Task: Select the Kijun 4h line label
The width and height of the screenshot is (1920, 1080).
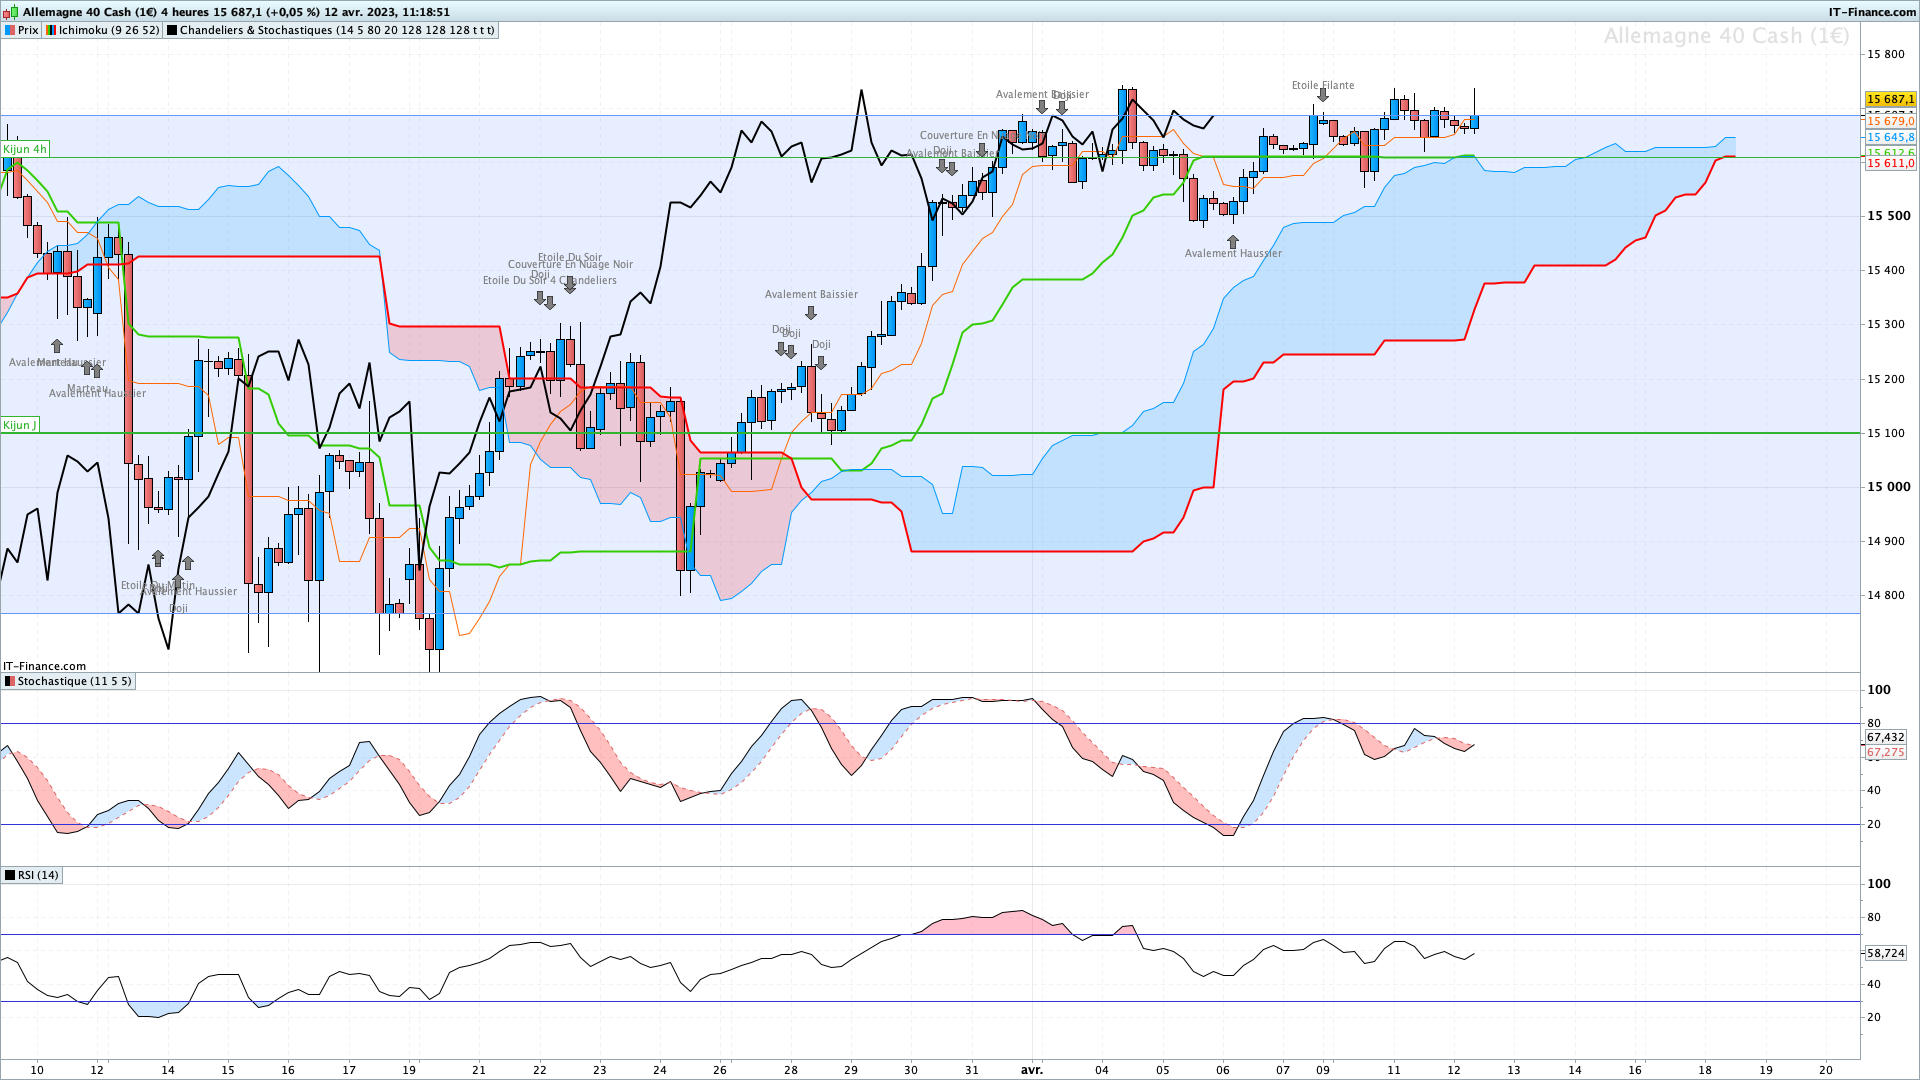Action: tap(25, 149)
